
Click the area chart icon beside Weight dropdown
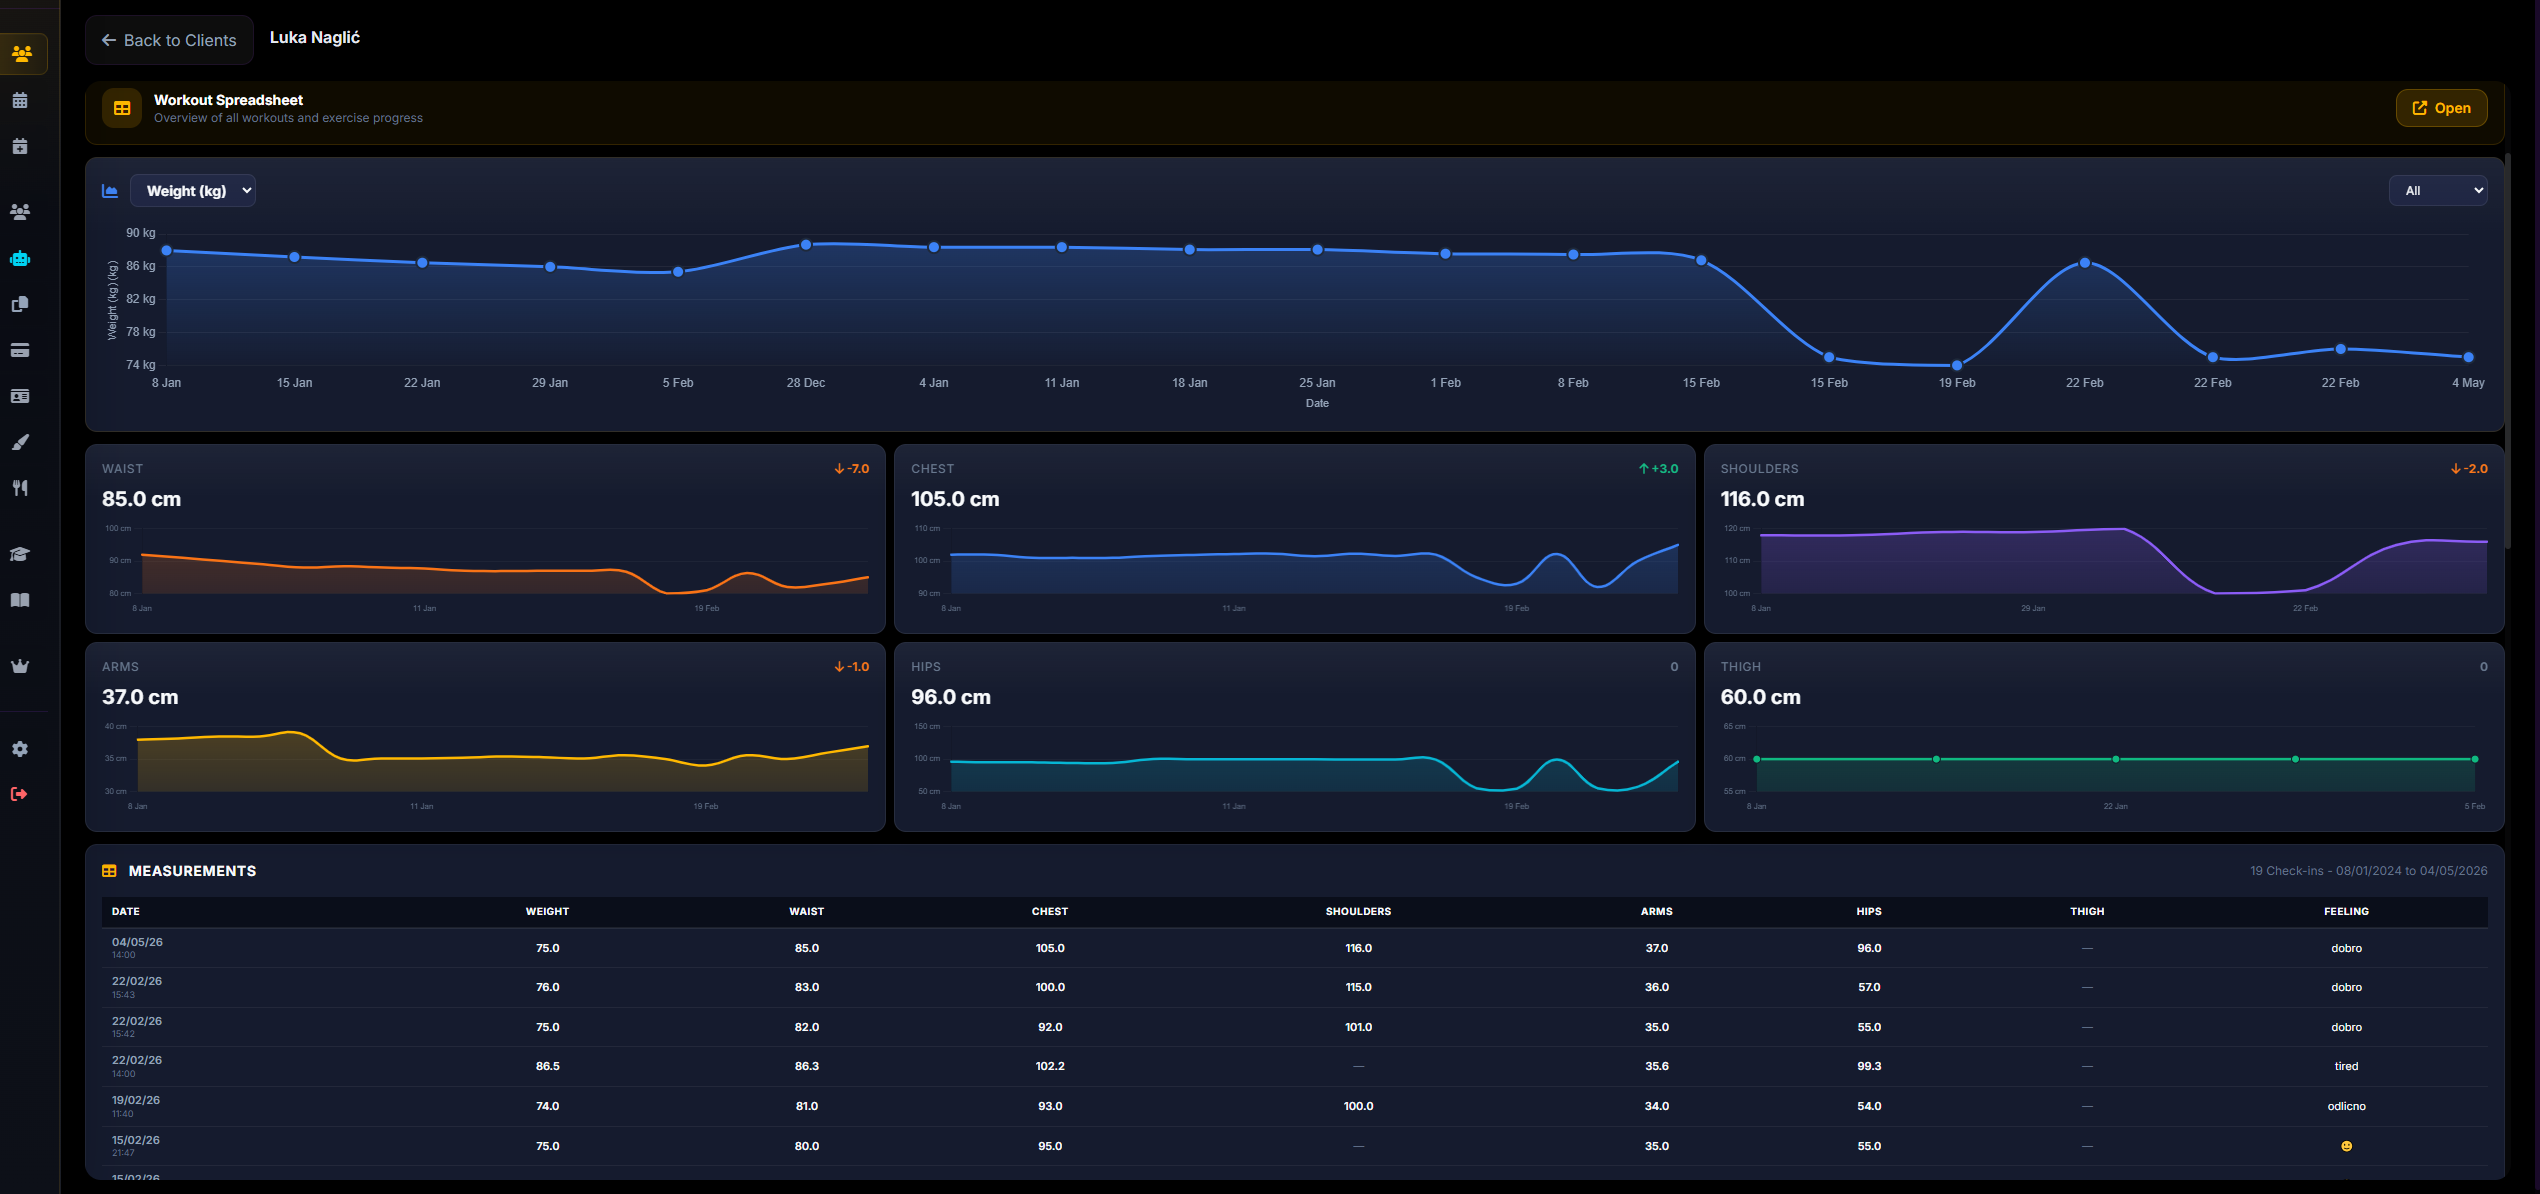point(110,191)
